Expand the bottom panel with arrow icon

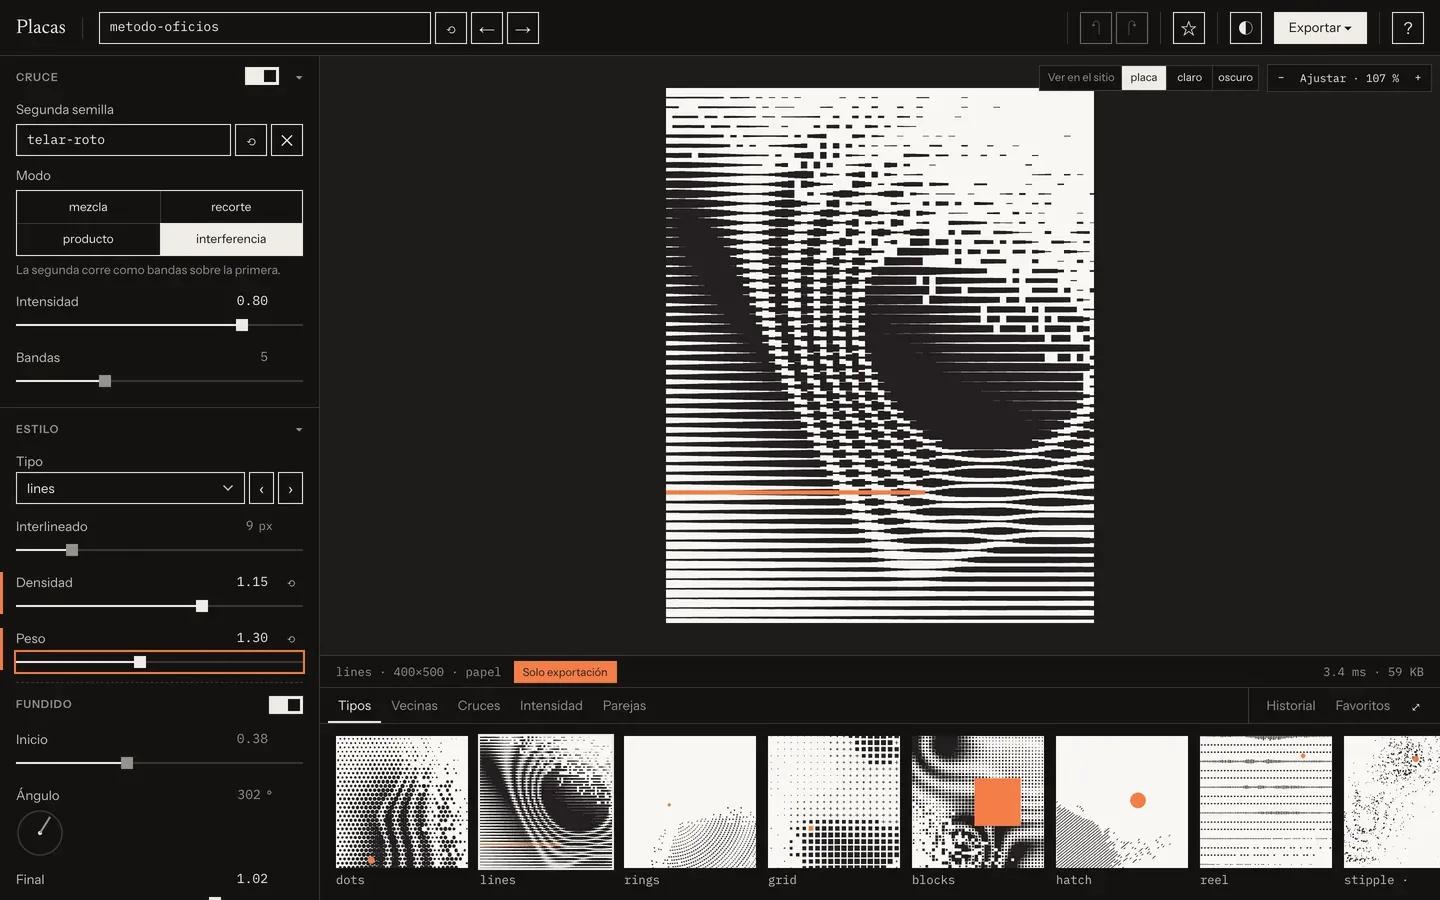click(x=1416, y=707)
